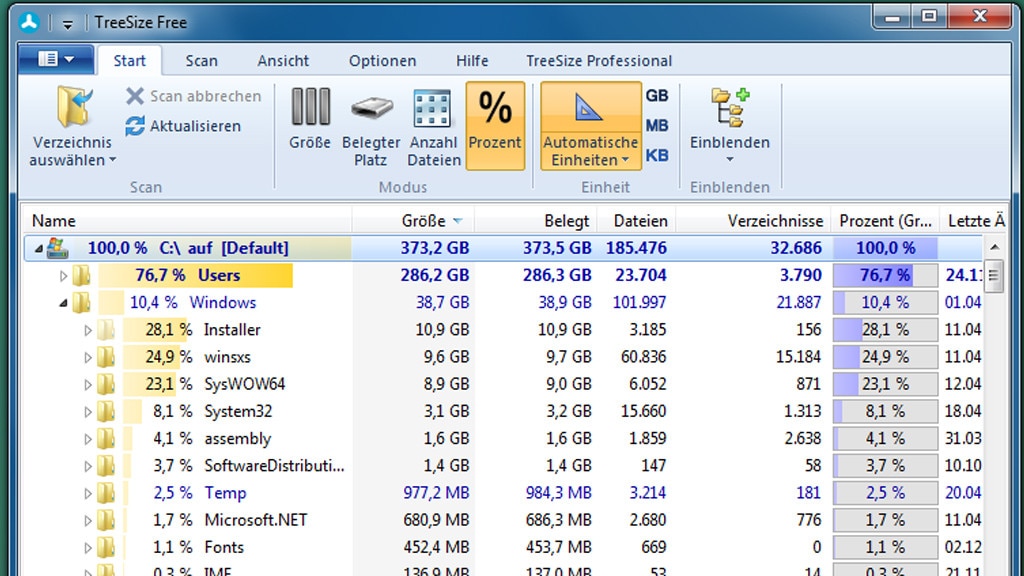The width and height of the screenshot is (1024, 576).
Task: Click Scan abbrechen cancel button
Action: (193, 96)
